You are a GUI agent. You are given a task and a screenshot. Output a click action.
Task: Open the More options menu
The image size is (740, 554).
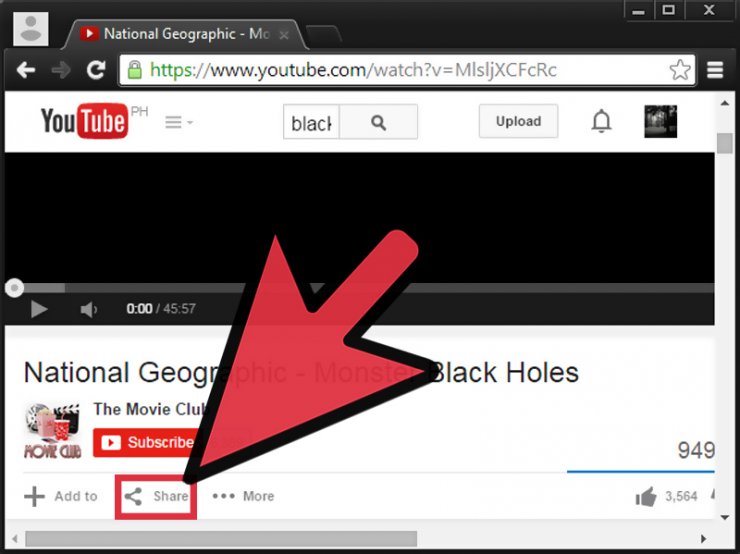(x=244, y=496)
